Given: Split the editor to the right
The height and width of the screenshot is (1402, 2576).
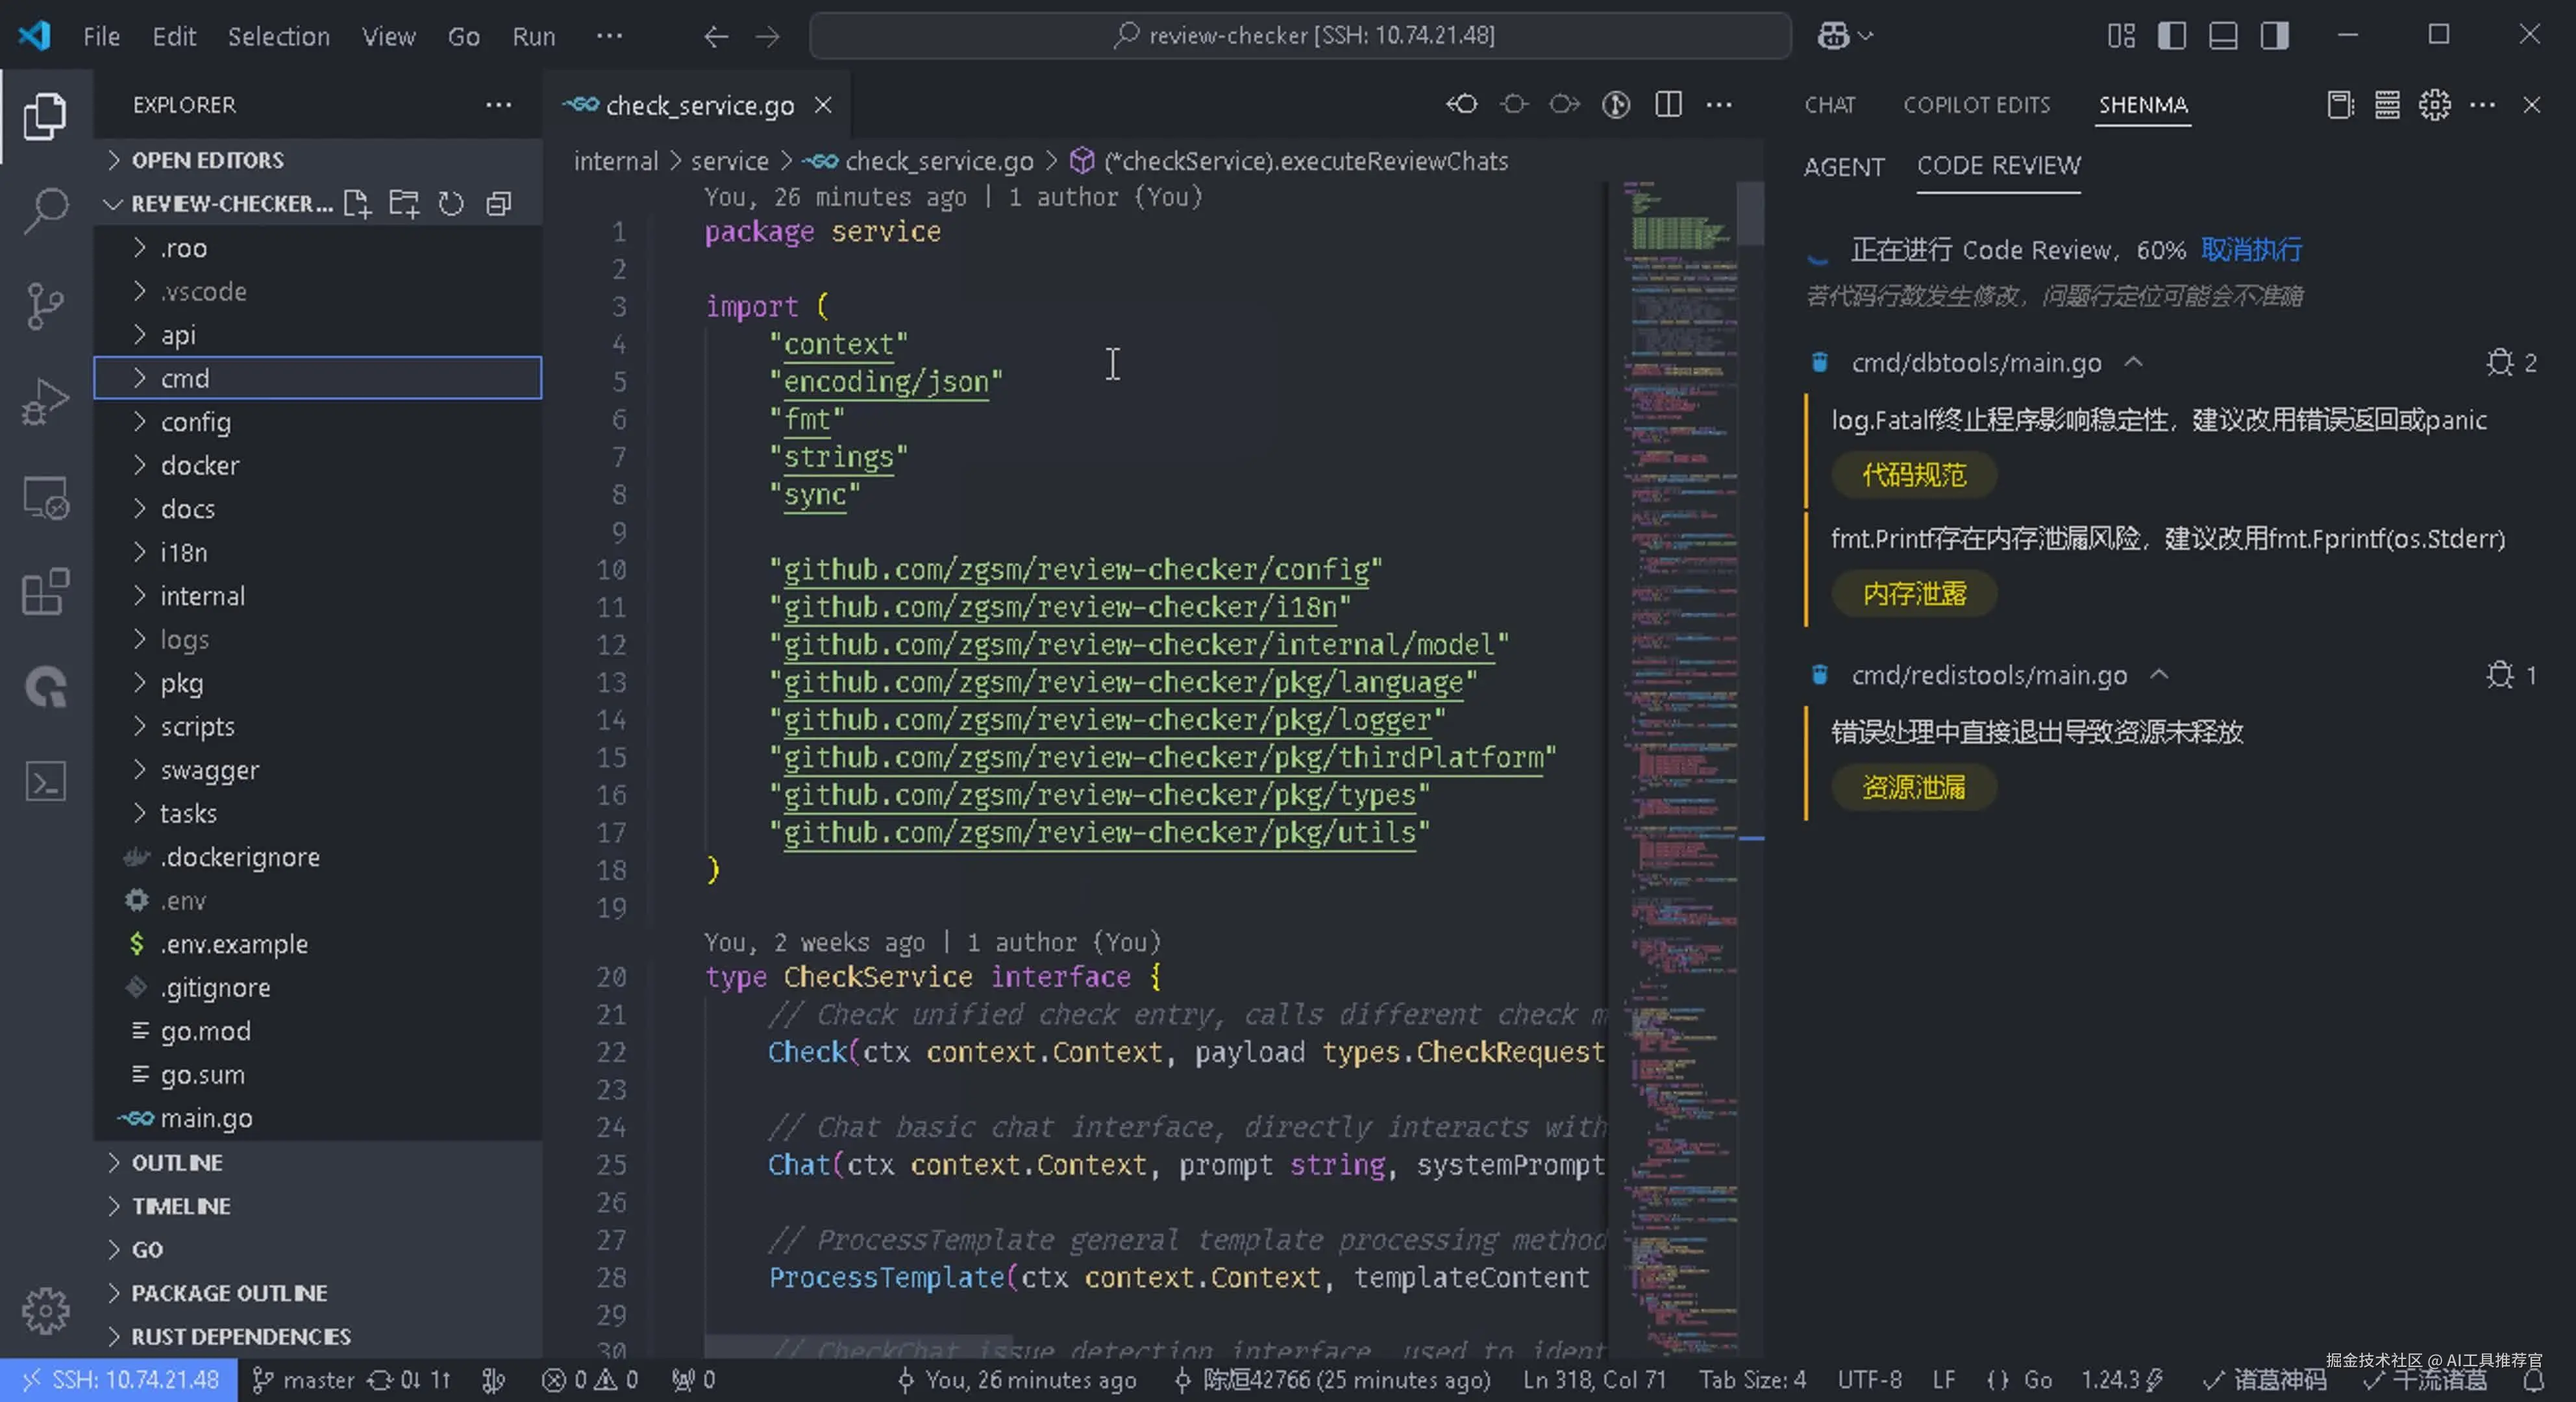Looking at the screenshot, I should point(1668,105).
